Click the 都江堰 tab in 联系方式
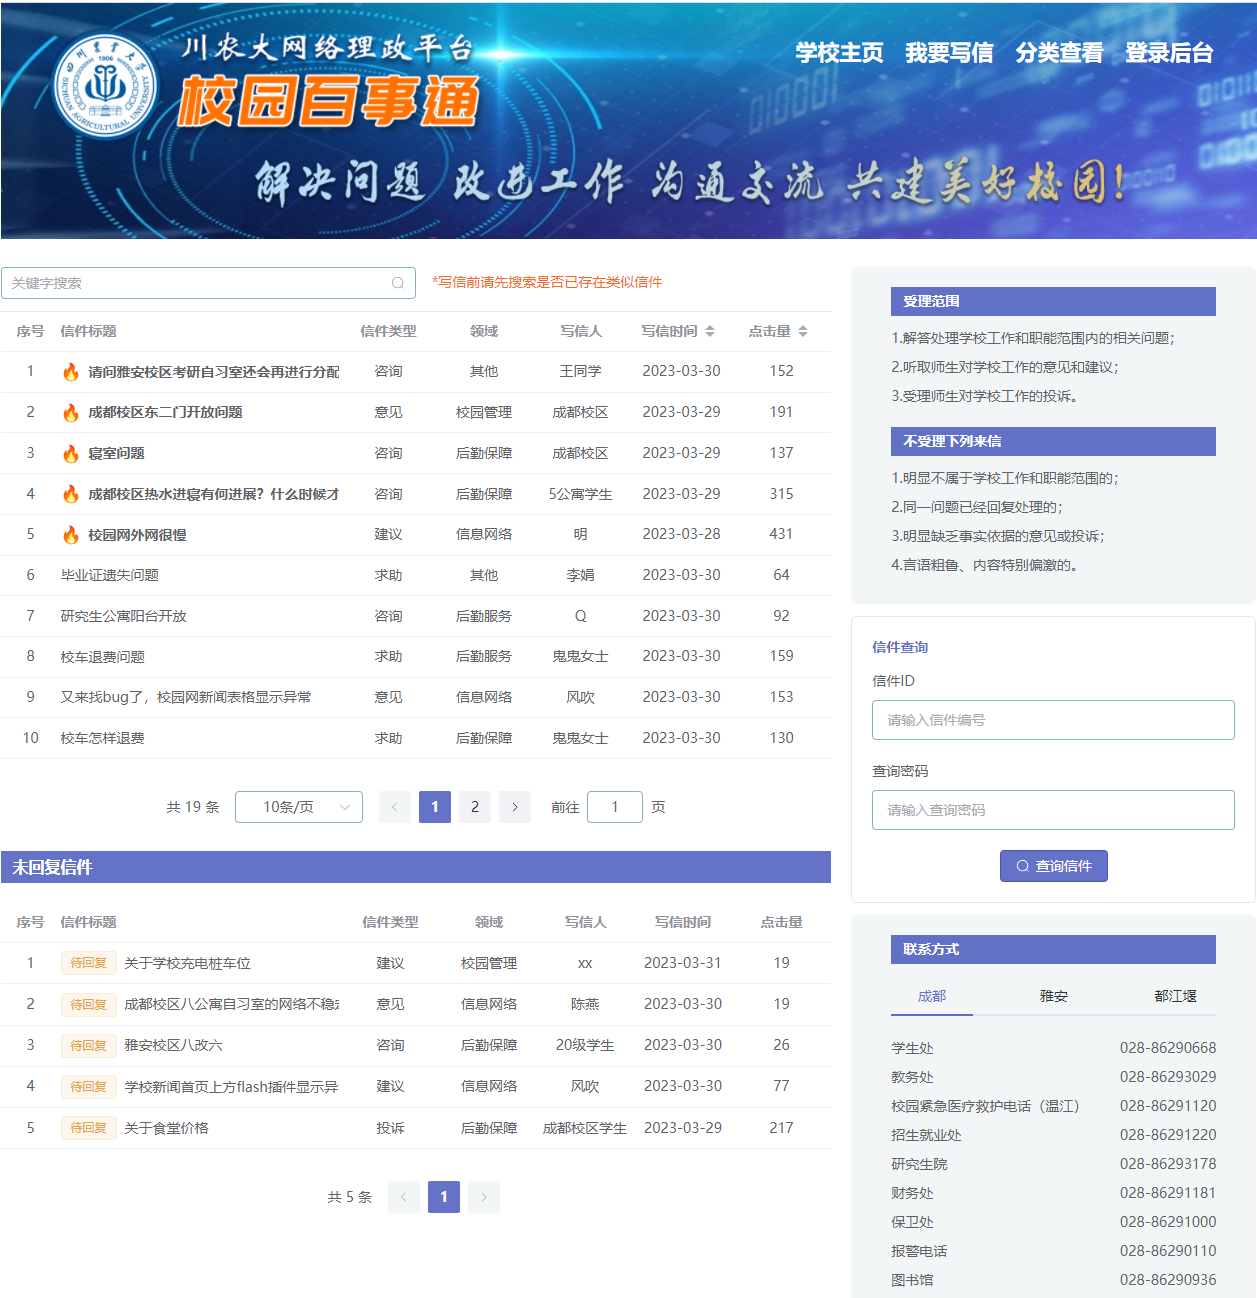 [x=1176, y=996]
